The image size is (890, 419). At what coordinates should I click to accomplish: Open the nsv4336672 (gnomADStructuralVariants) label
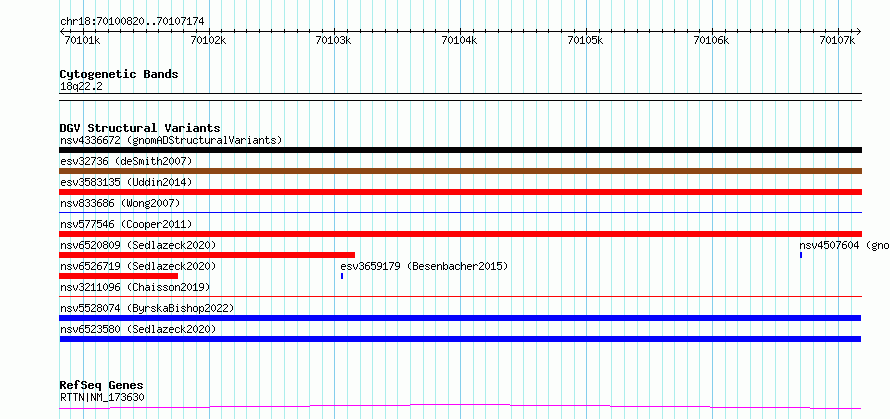click(171, 140)
